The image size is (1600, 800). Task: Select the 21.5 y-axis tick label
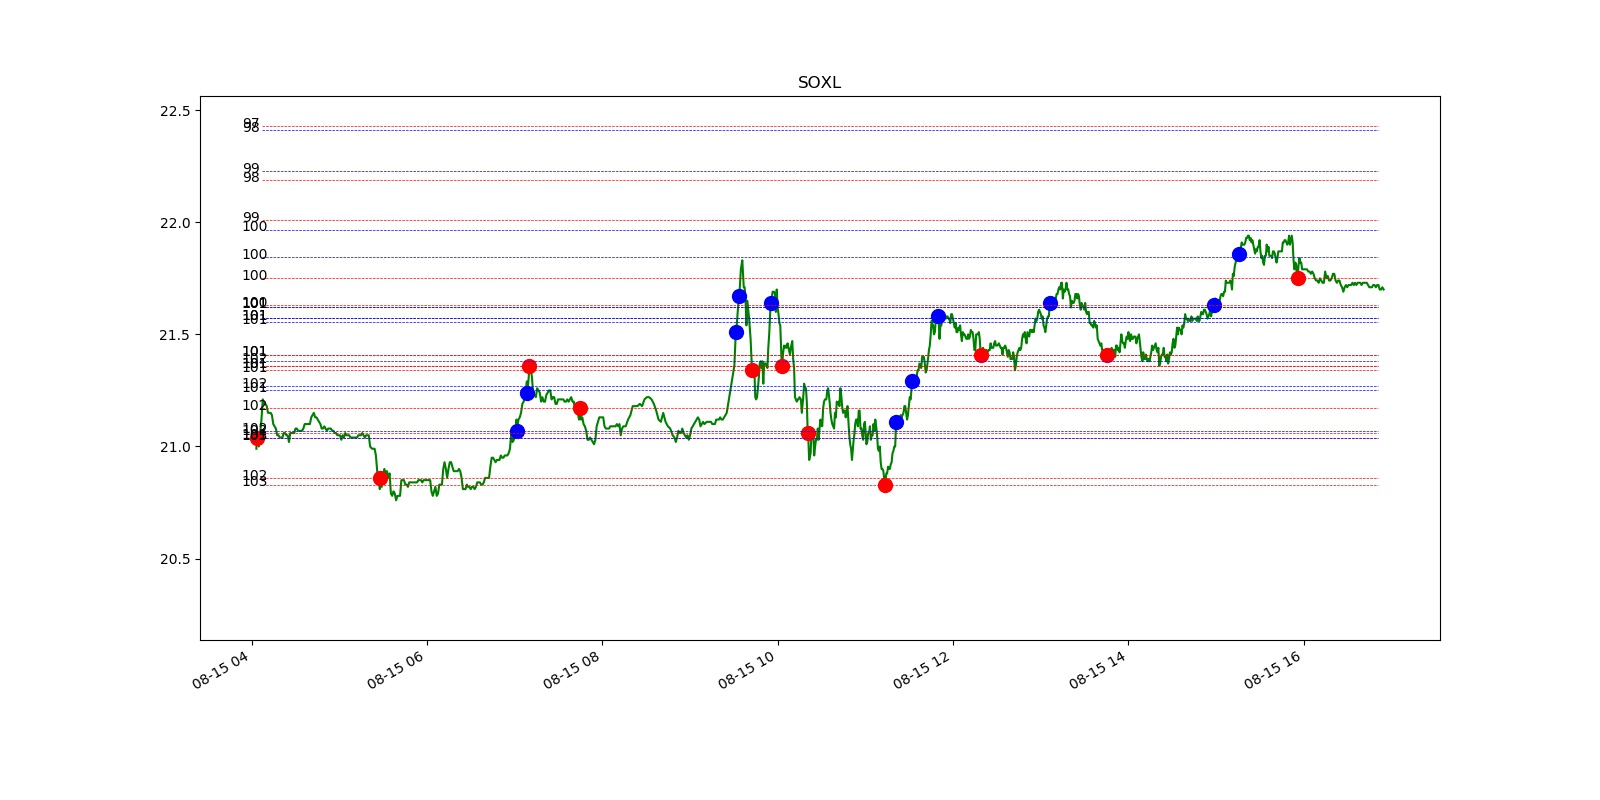pyautogui.click(x=174, y=335)
